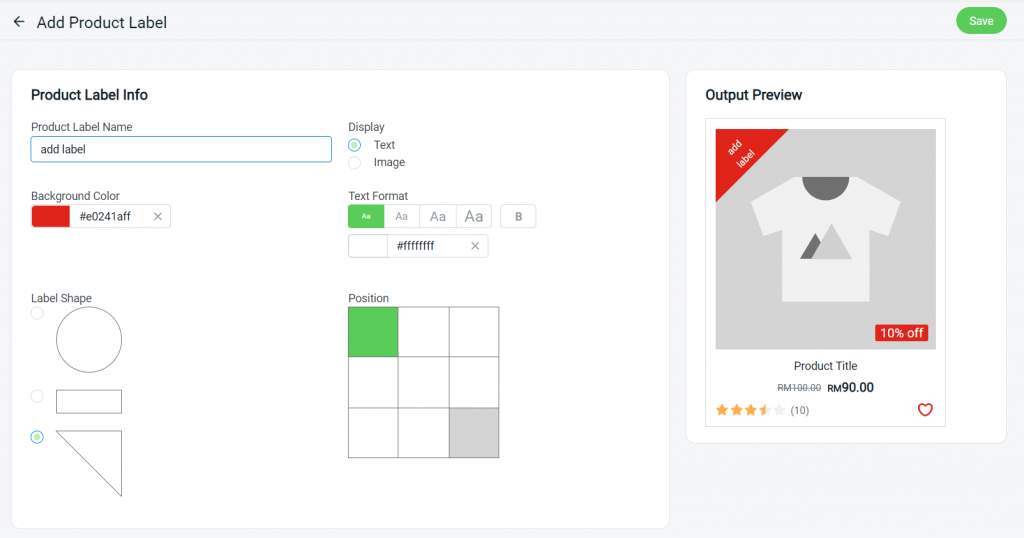The width and height of the screenshot is (1024, 538).
Task: Click the Product Label Name field
Action: point(181,150)
